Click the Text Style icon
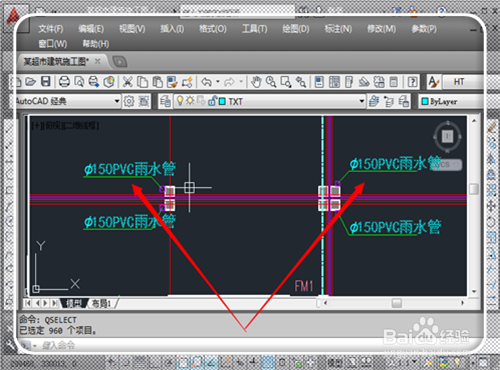500x370 pixels. click(433, 82)
